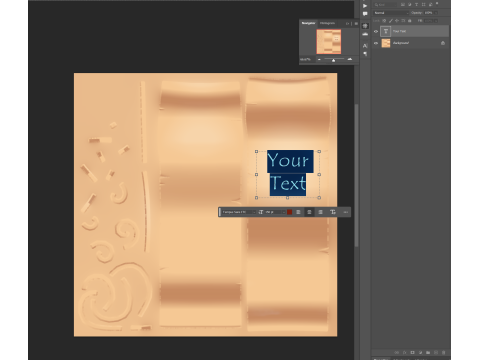Prevent artboard auto-nesting lock icon
Image resolution: width=480 pixels, height=360 pixels.
point(403,21)
